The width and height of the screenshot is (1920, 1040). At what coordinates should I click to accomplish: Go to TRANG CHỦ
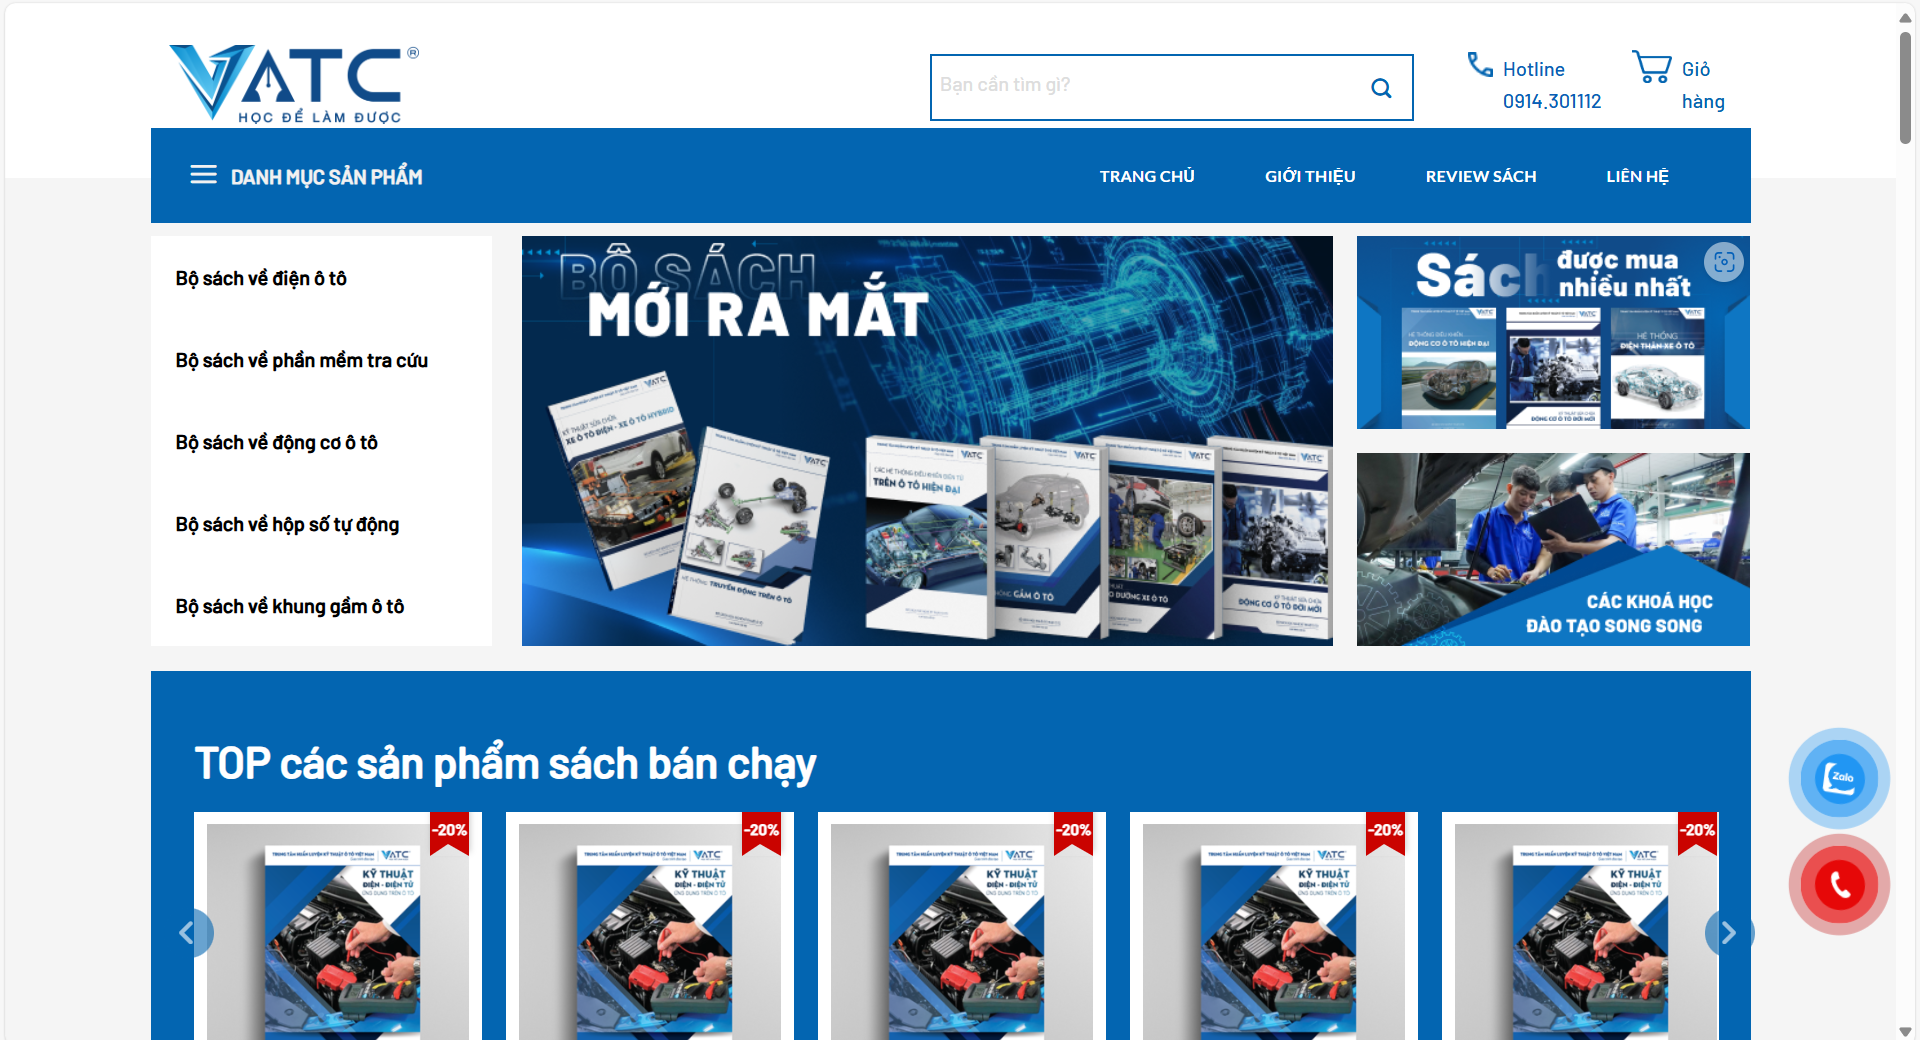coord(1147,176)
